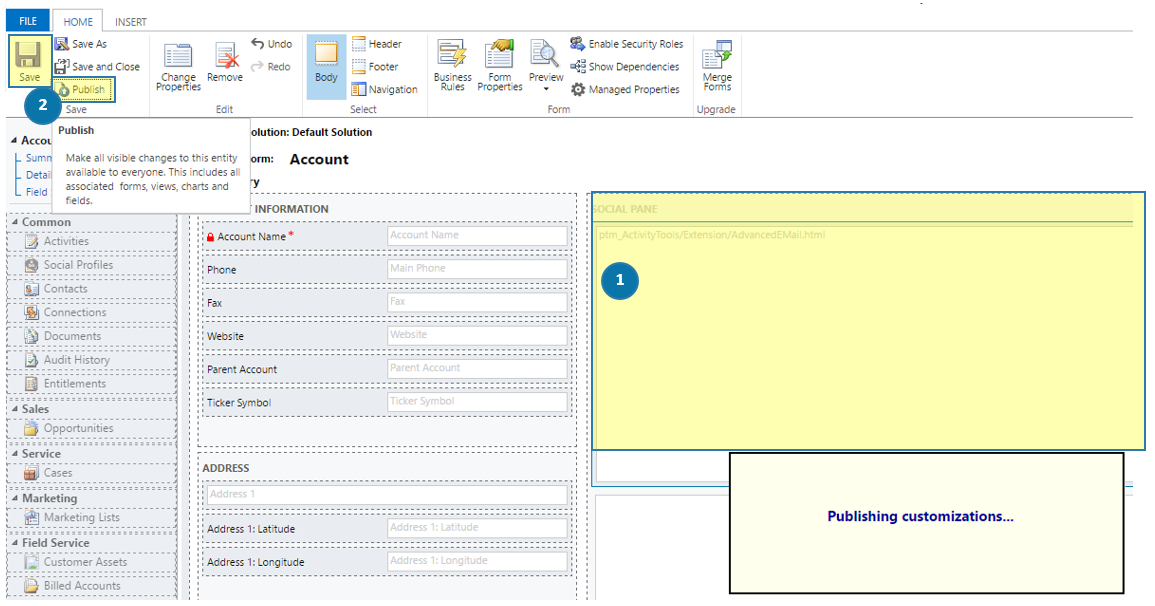
Task: Select the Body section button
Action: (326, 65)
